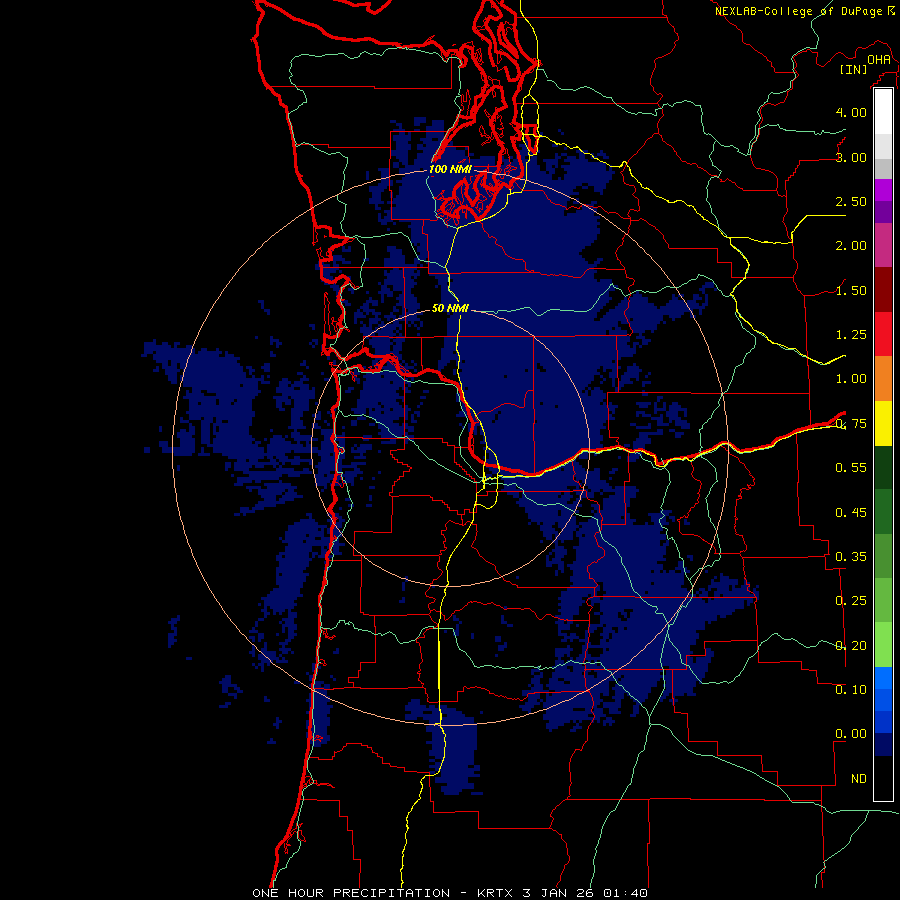This screenshot has height=900, width=900.
Task: Click the 0.55 legend value
Action: [x=851, y=468]
